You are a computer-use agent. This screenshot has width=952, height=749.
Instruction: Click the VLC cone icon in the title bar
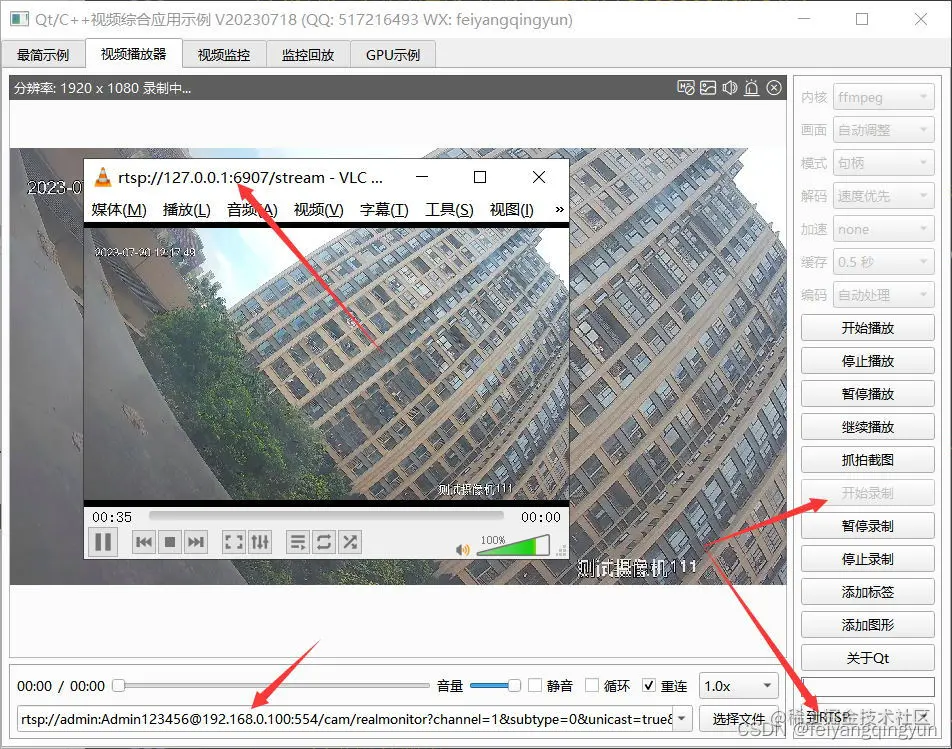coord(103,177)
